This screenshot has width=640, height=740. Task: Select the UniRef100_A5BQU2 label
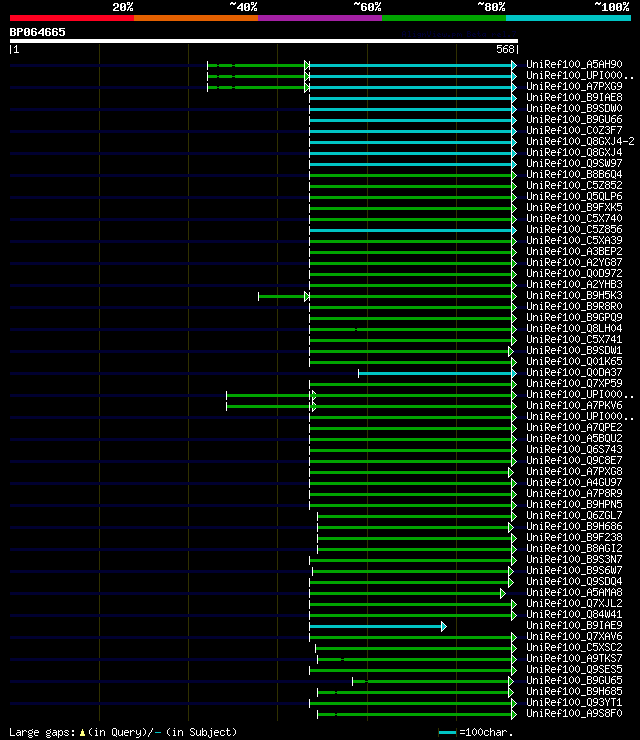(x=574, y=438)
